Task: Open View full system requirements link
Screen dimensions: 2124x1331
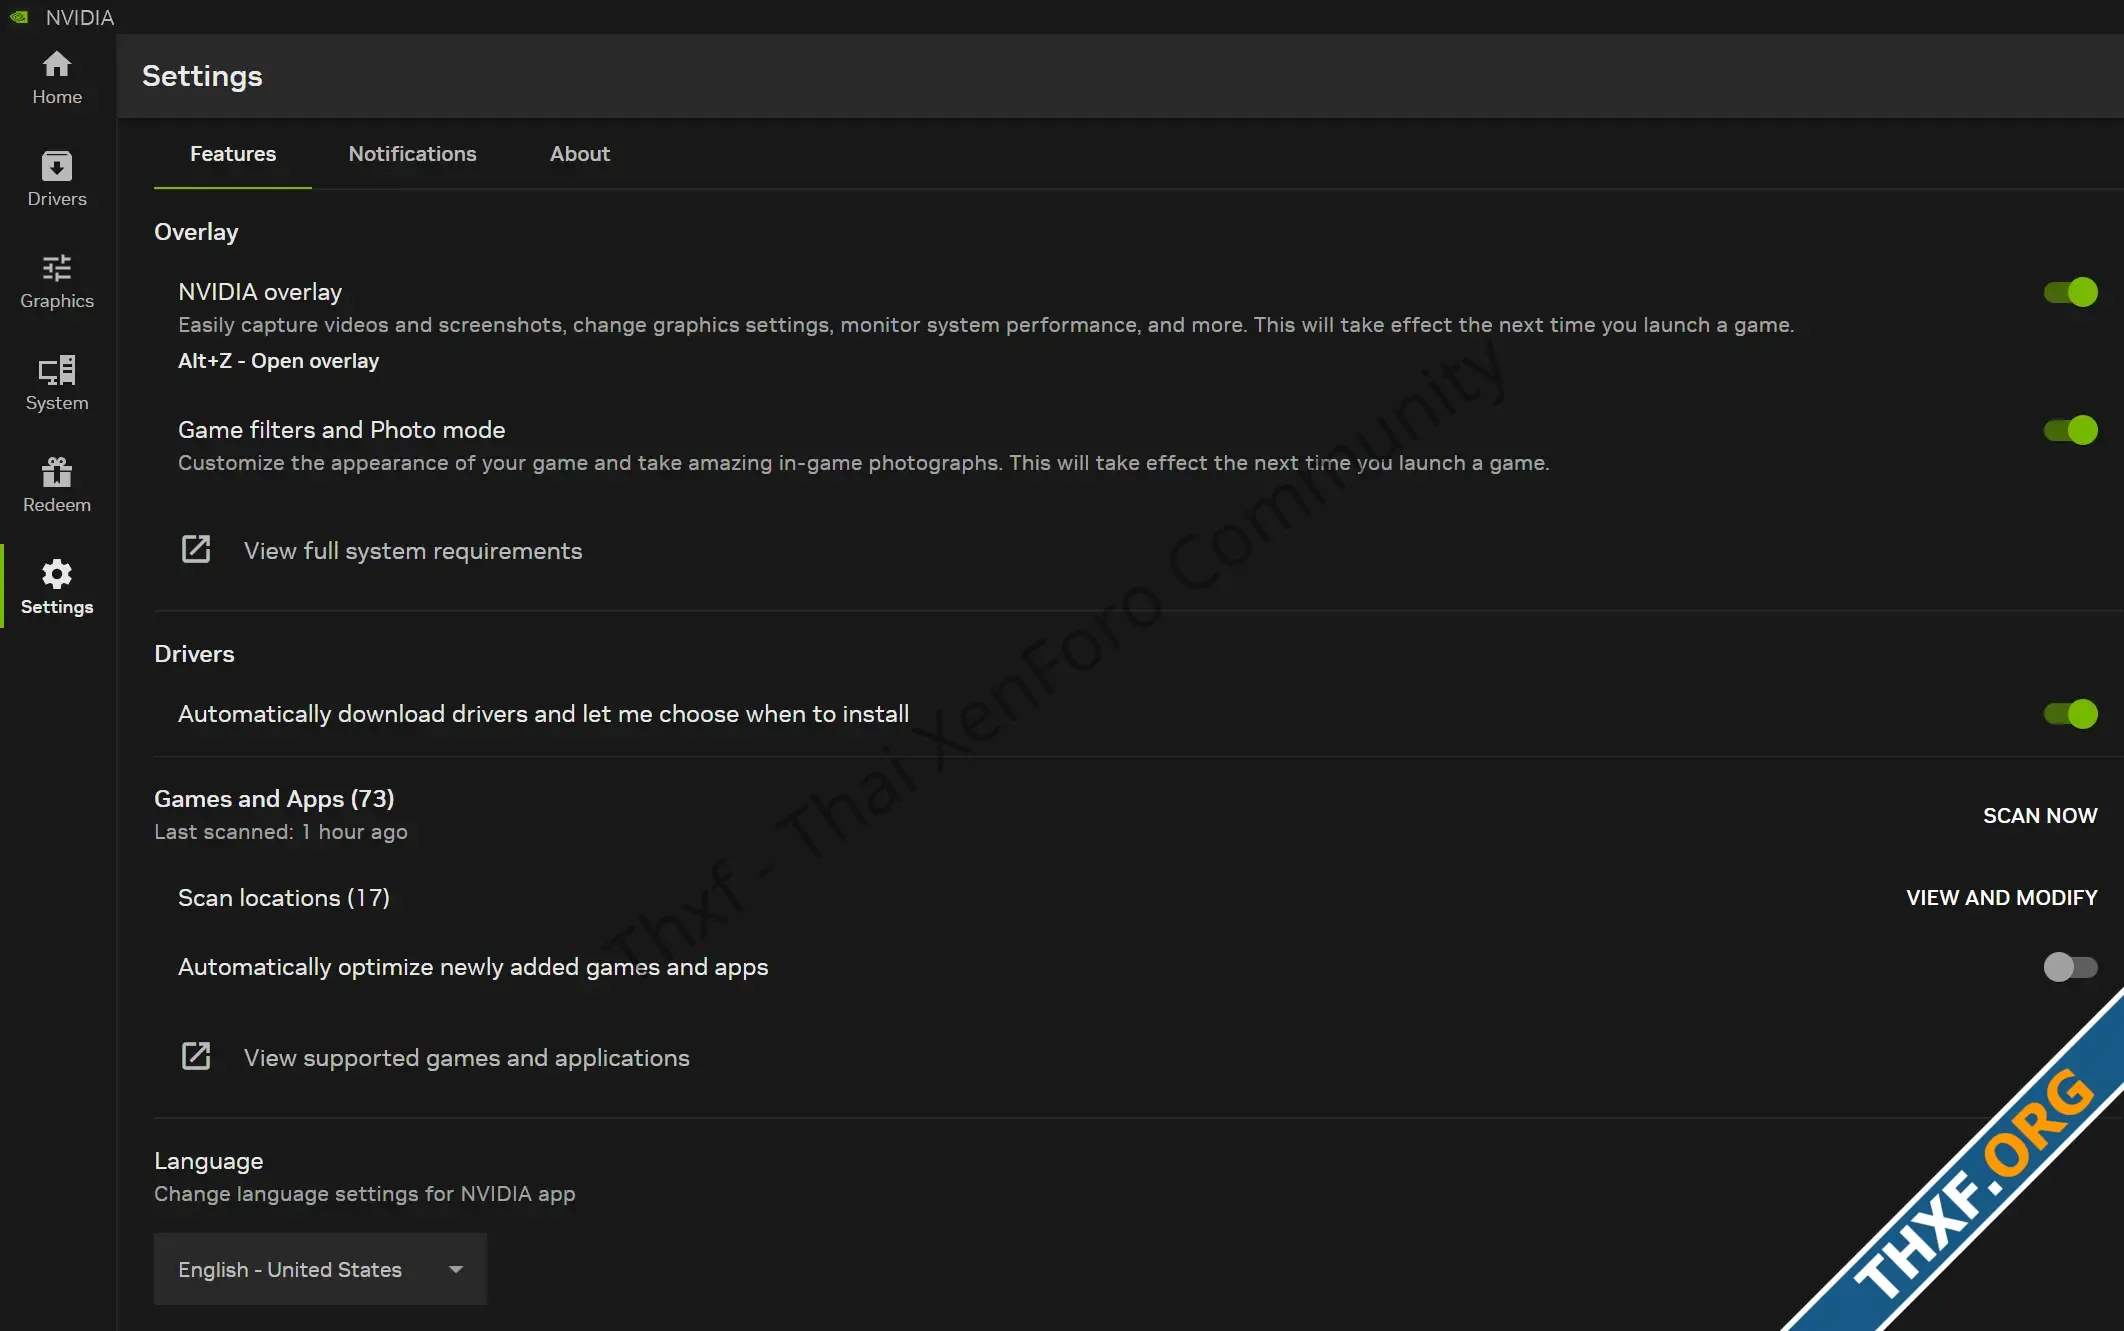Action: click(413, 551)
